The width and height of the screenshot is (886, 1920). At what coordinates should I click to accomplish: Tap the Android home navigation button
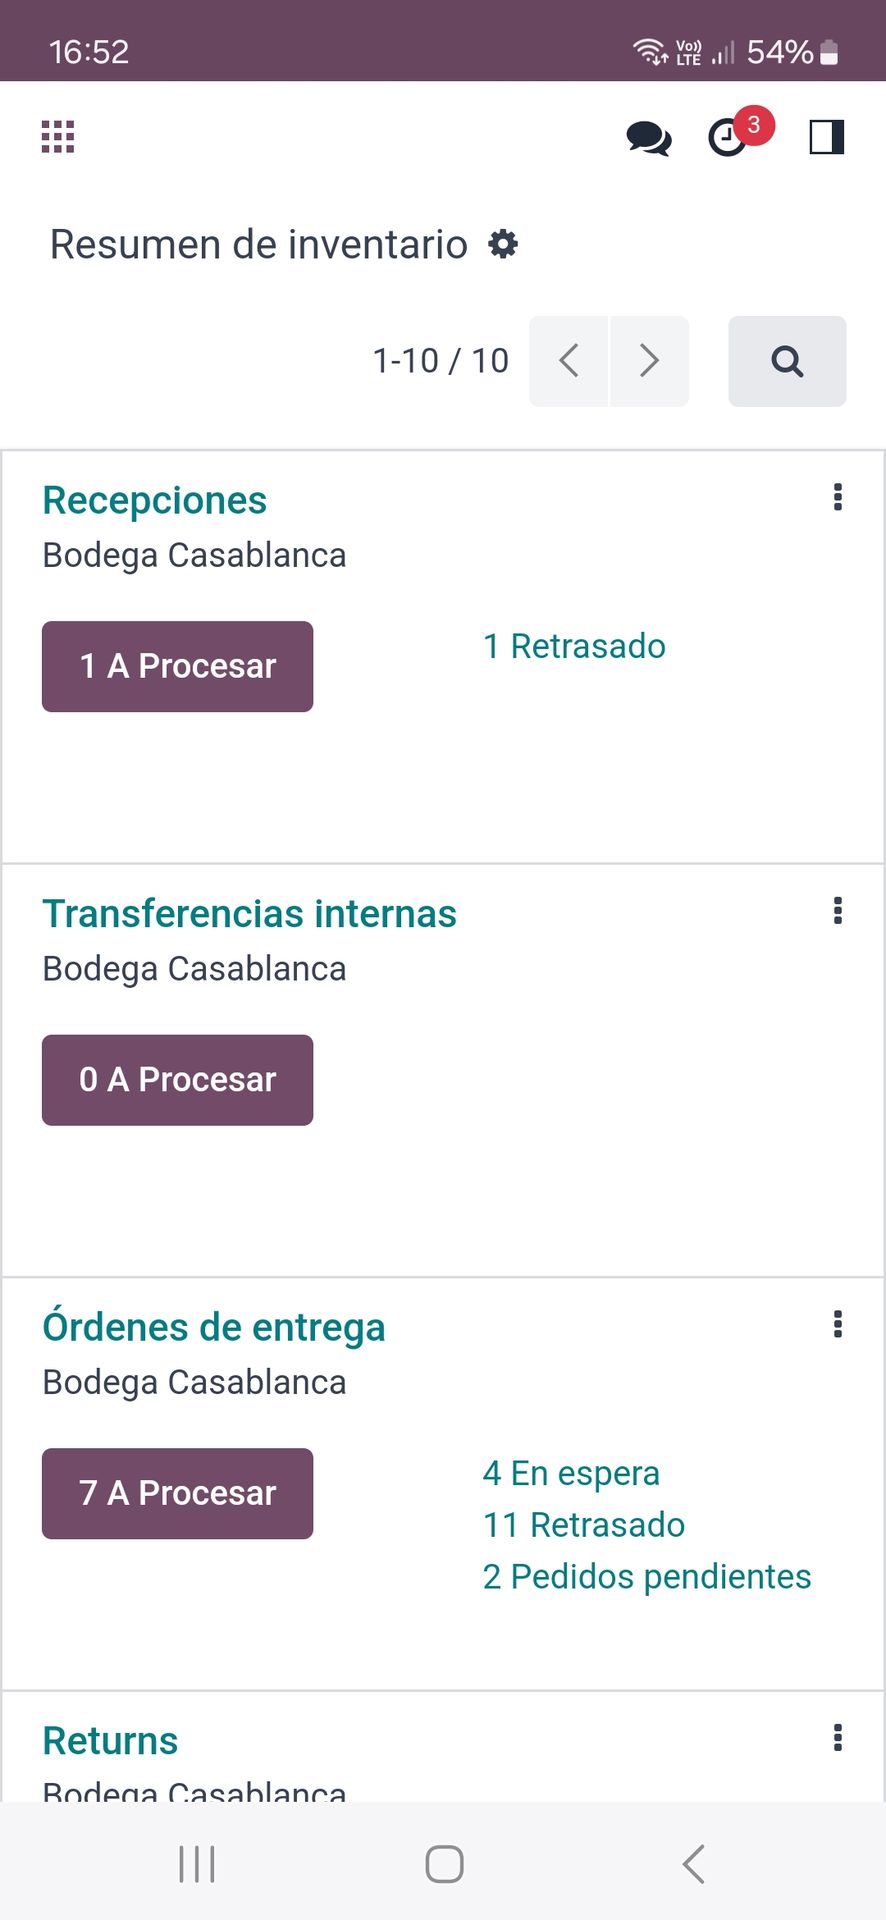[x=444, y=1864]
